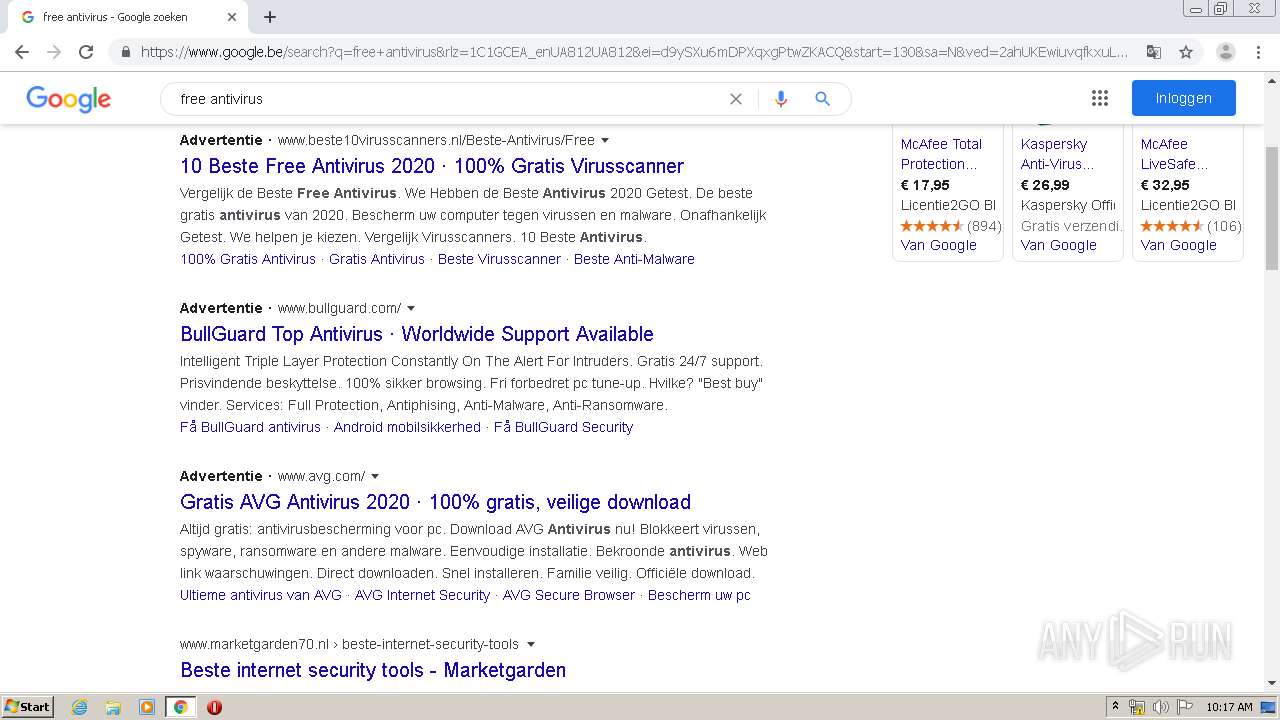Image resolution: width=1280 pixels, height=720 pixels.
Task: Open the Chrome profile avatar icon
Action: pyautogui.click(x=1225, y=52)
